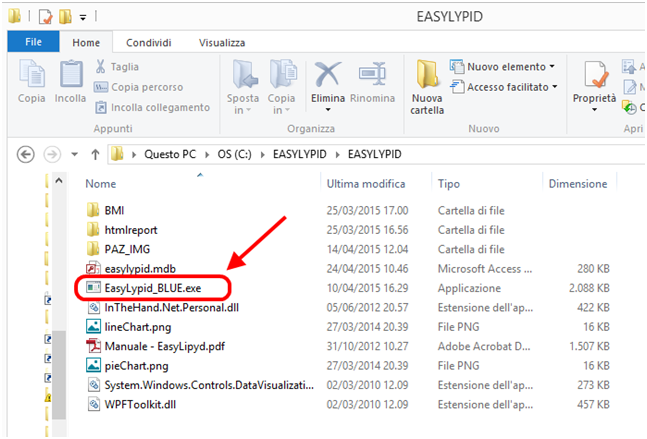Click Copia percorso in the ribbon
Image resolution: width=647 pixels, height=439 pixels.
[139, 87]
